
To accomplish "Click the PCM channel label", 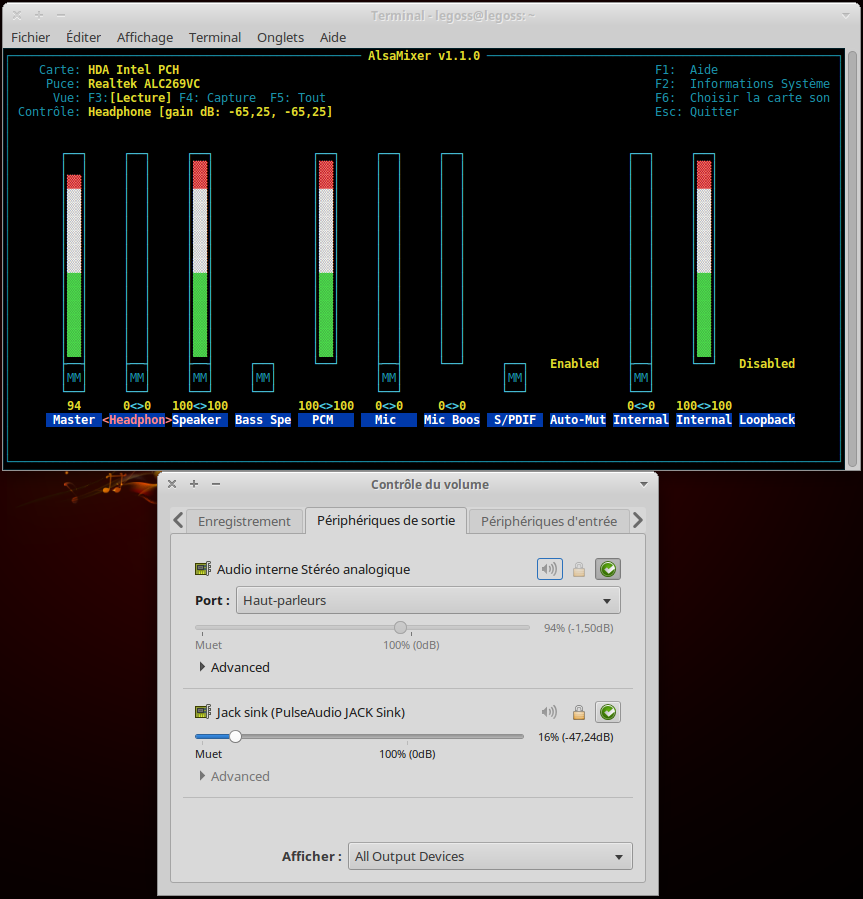I will pyautogui.click(x=326, y=420).
